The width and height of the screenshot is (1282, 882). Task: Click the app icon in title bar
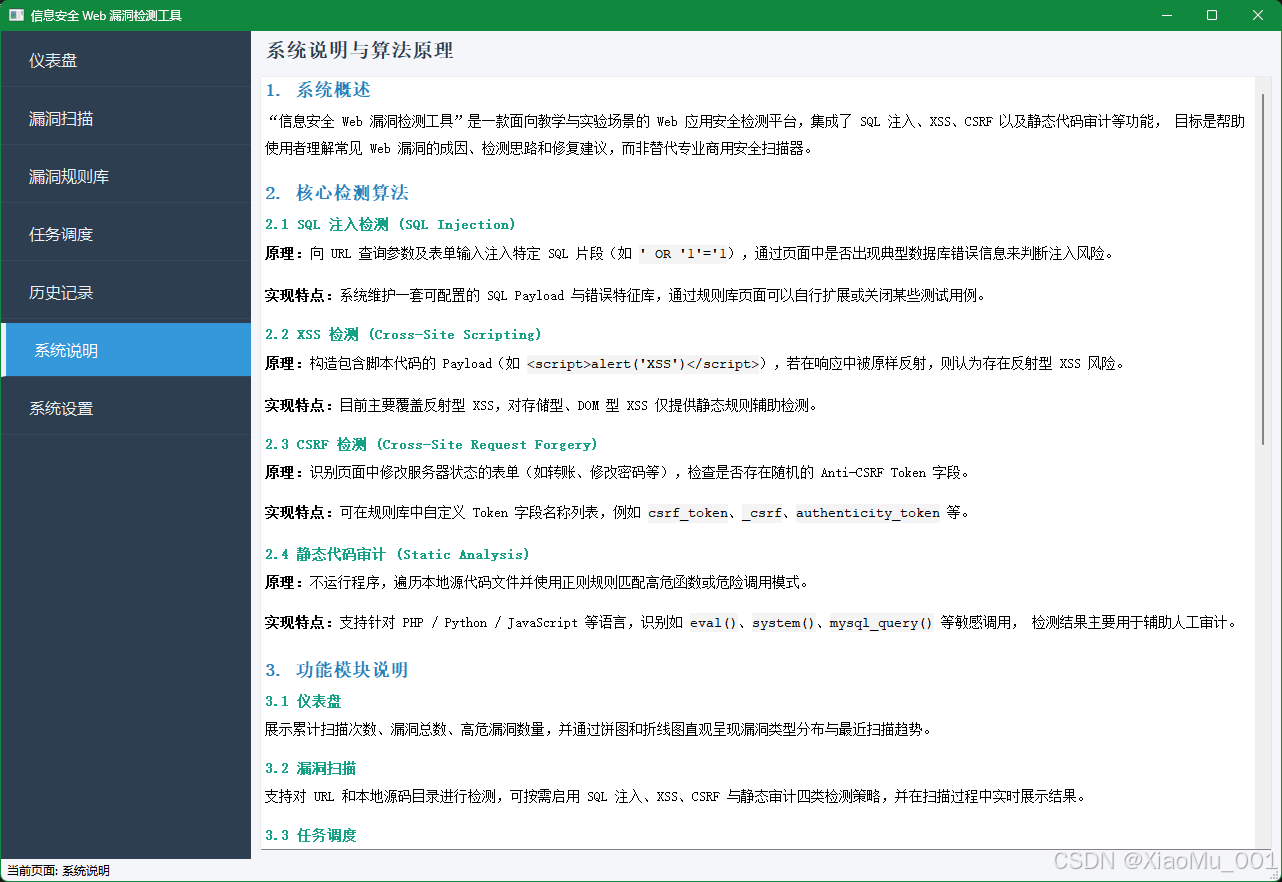point(16,15)
